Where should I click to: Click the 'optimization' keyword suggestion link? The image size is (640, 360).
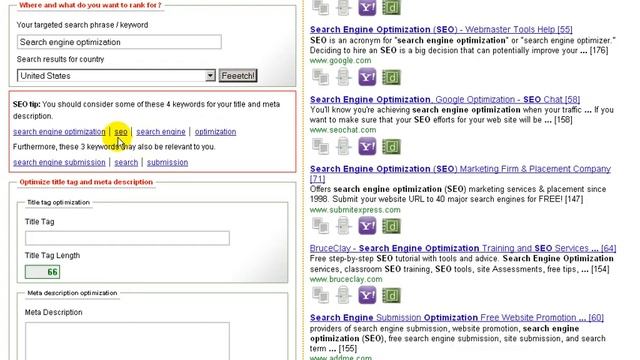215,132
